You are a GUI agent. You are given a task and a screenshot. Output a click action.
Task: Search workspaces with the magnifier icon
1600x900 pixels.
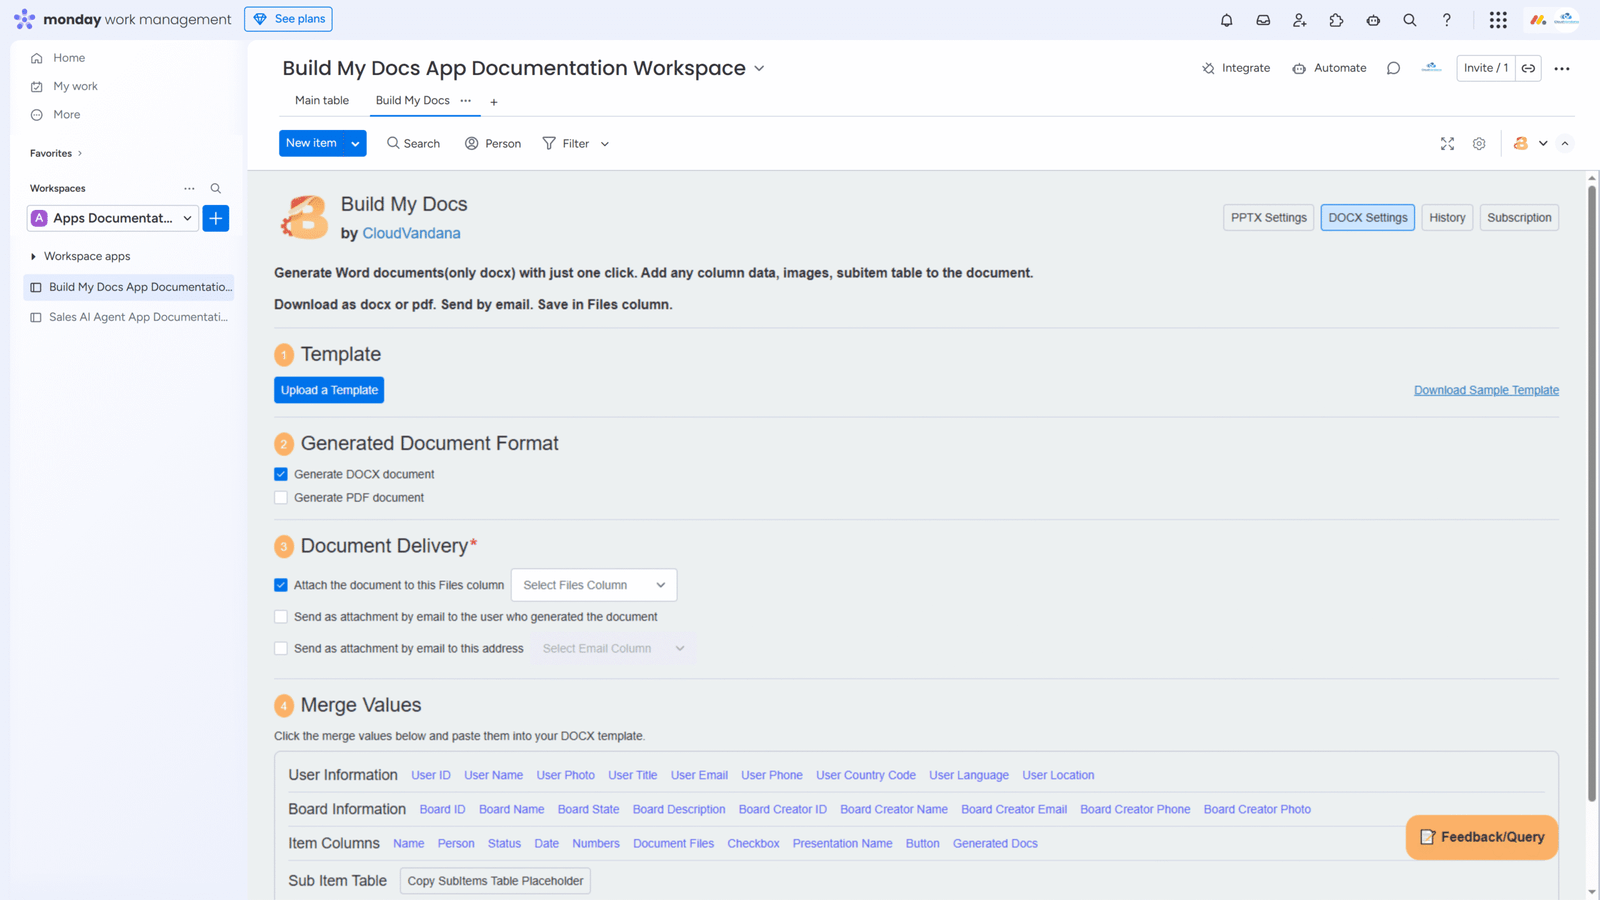216,188
